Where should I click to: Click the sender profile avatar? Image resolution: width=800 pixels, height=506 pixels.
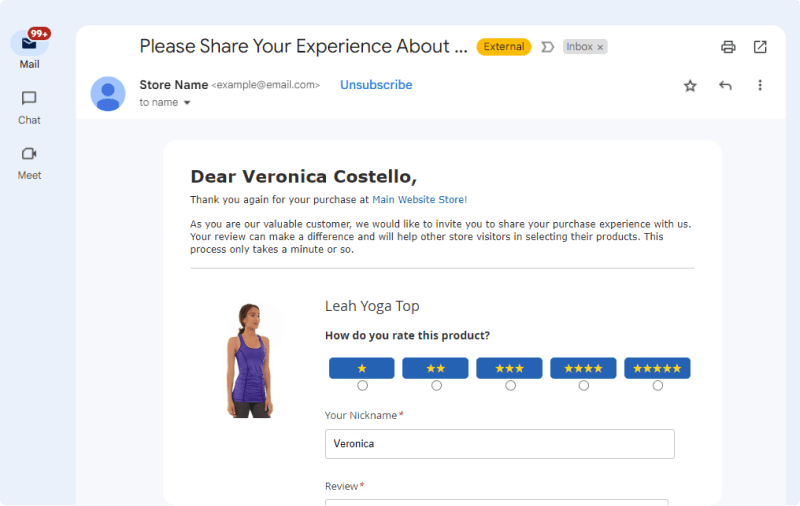(108, 94)
